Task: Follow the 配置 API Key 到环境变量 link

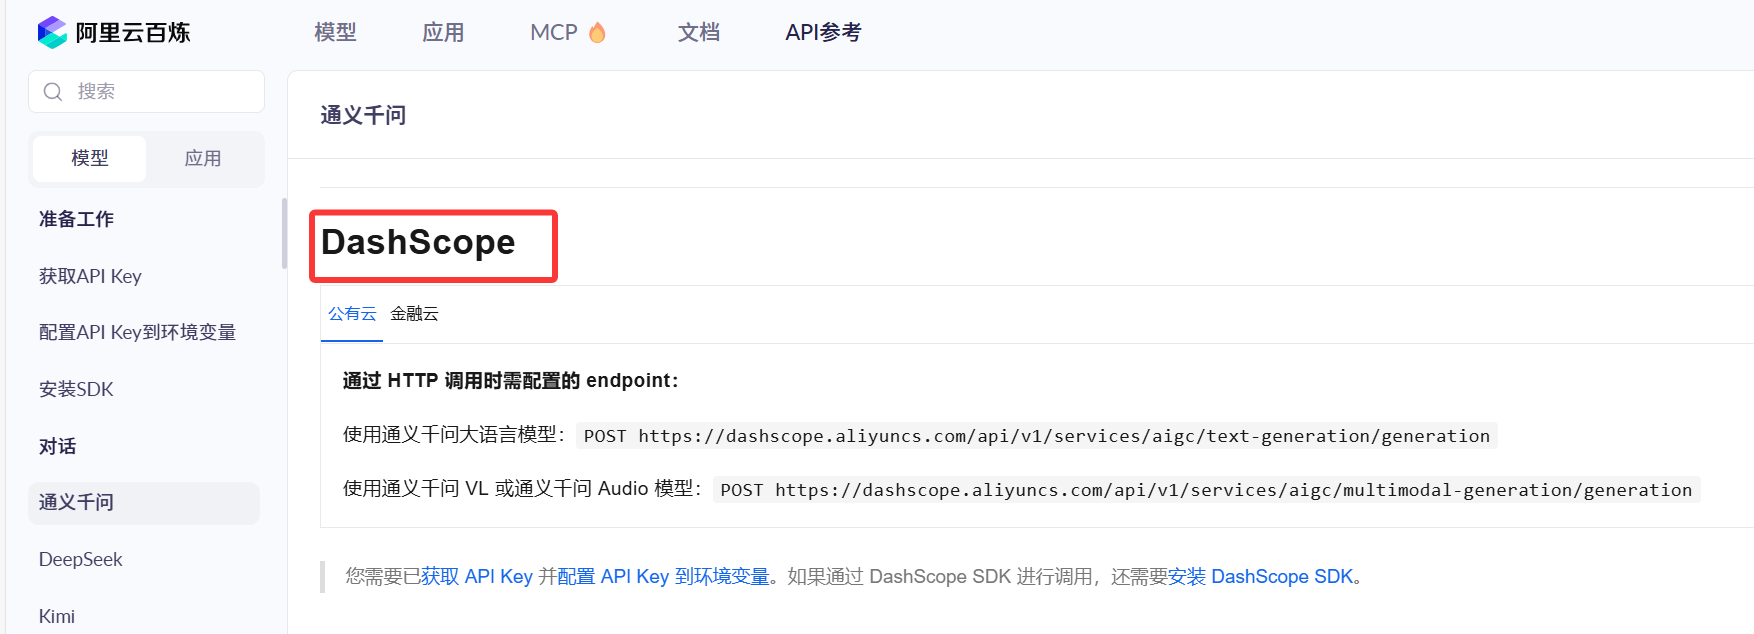Action: (x=663, y=577)
